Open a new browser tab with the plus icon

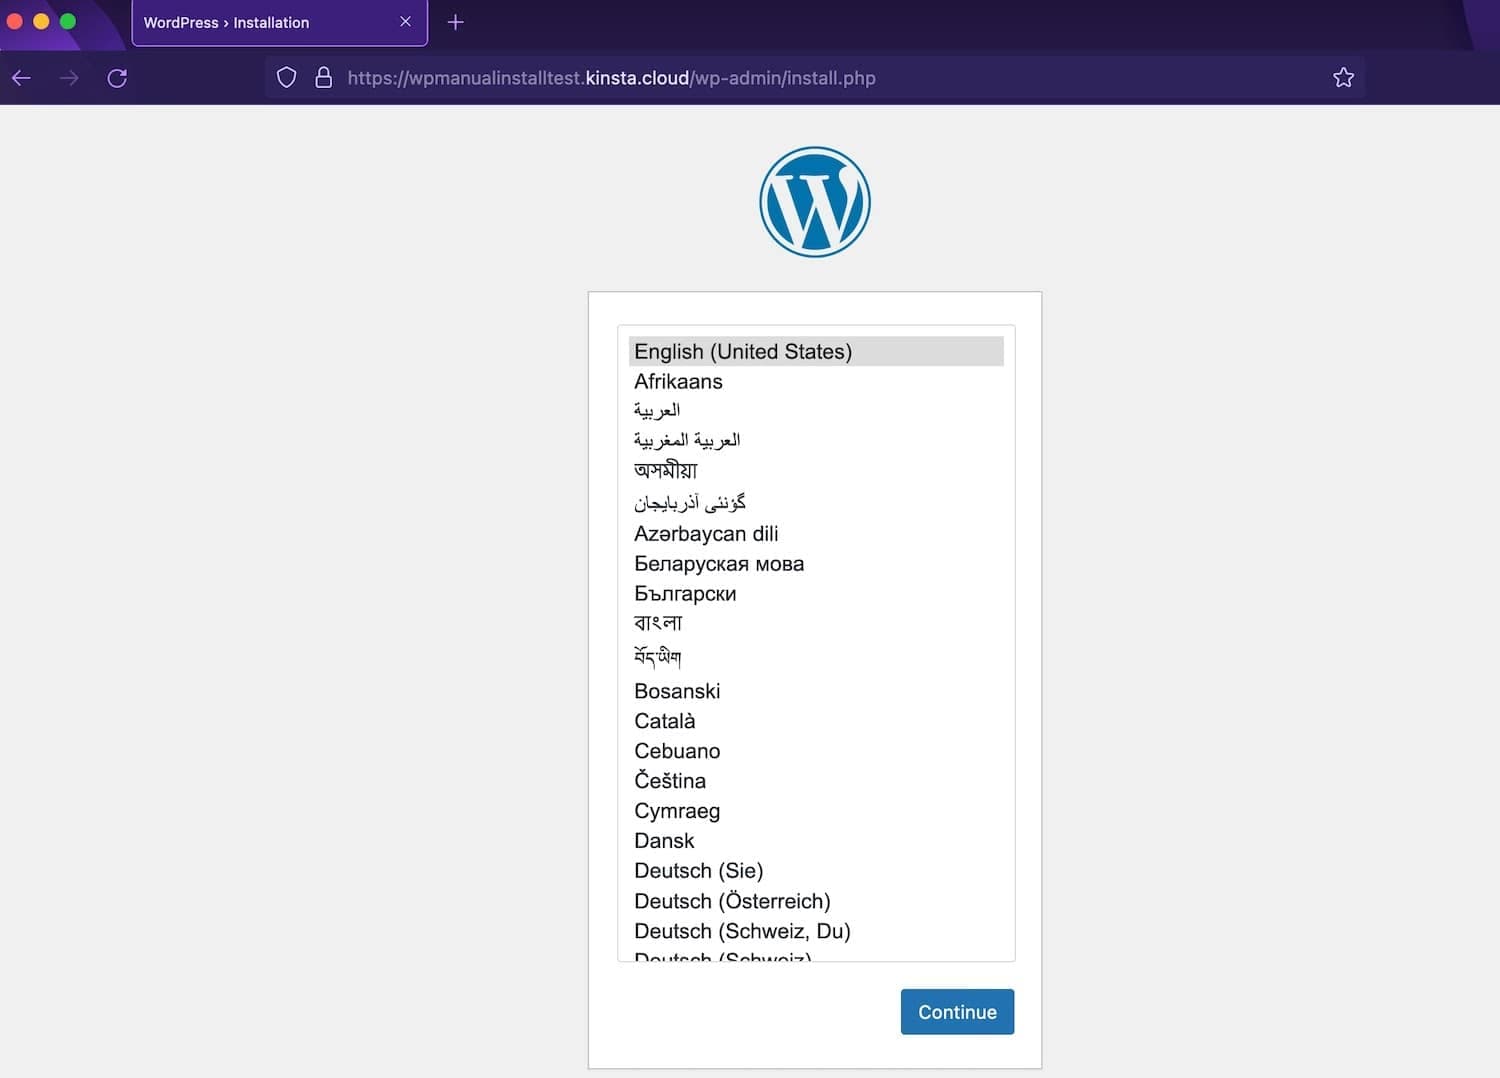(455, 22)
